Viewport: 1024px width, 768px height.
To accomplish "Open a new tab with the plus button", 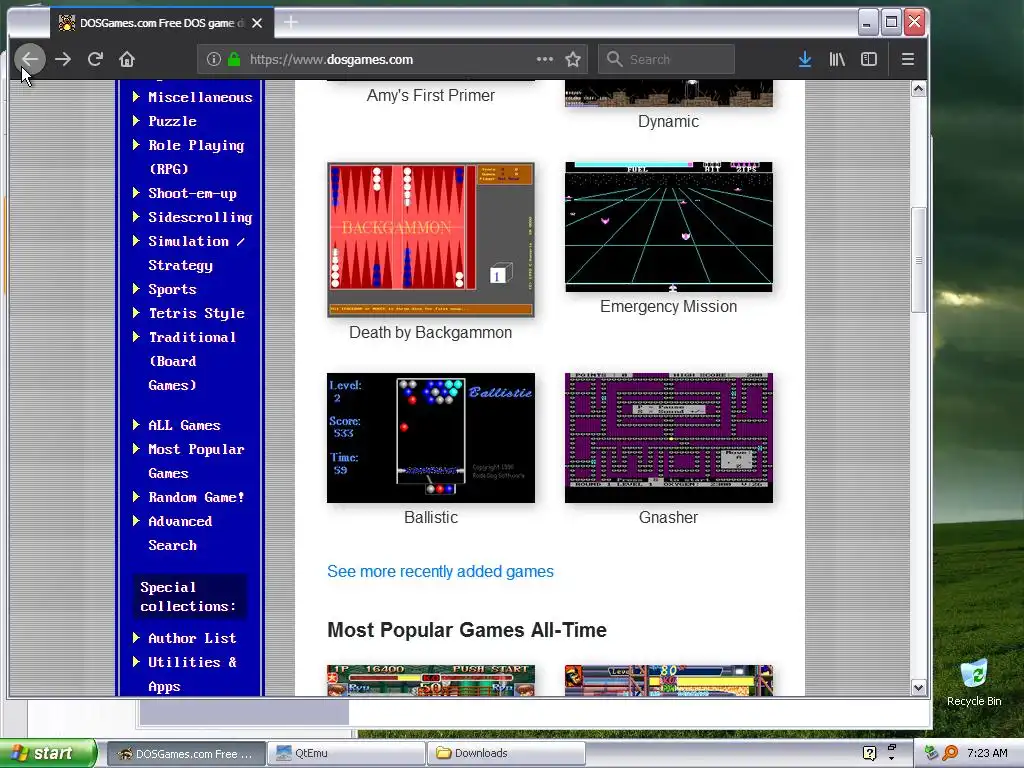I will click(x=291, y=23).
